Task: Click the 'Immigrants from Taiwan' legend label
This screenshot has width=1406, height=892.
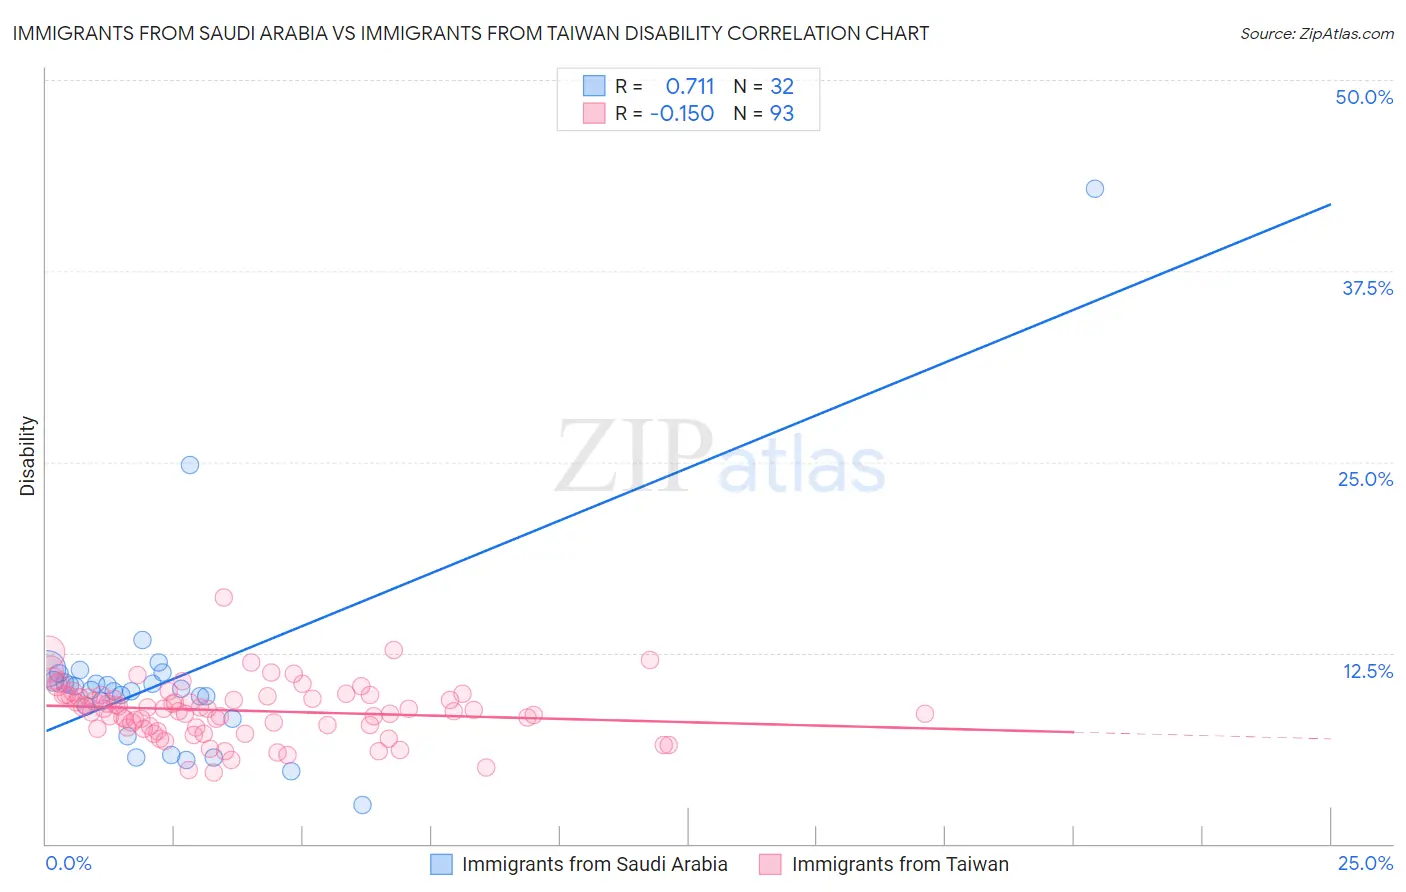Action: coord(900,864)
